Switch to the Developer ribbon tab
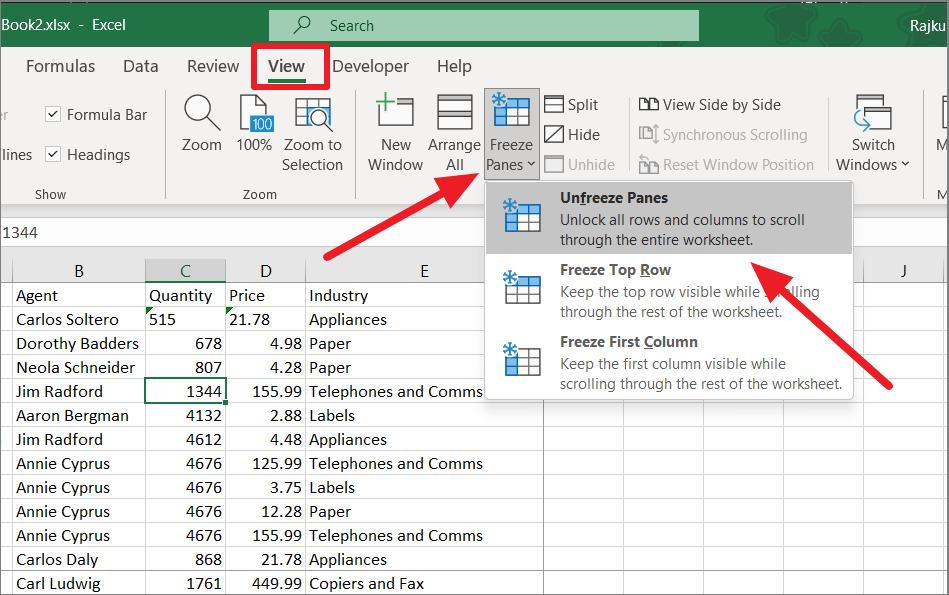This screenshot has height=595, width=949. click(x=371, y=66)
